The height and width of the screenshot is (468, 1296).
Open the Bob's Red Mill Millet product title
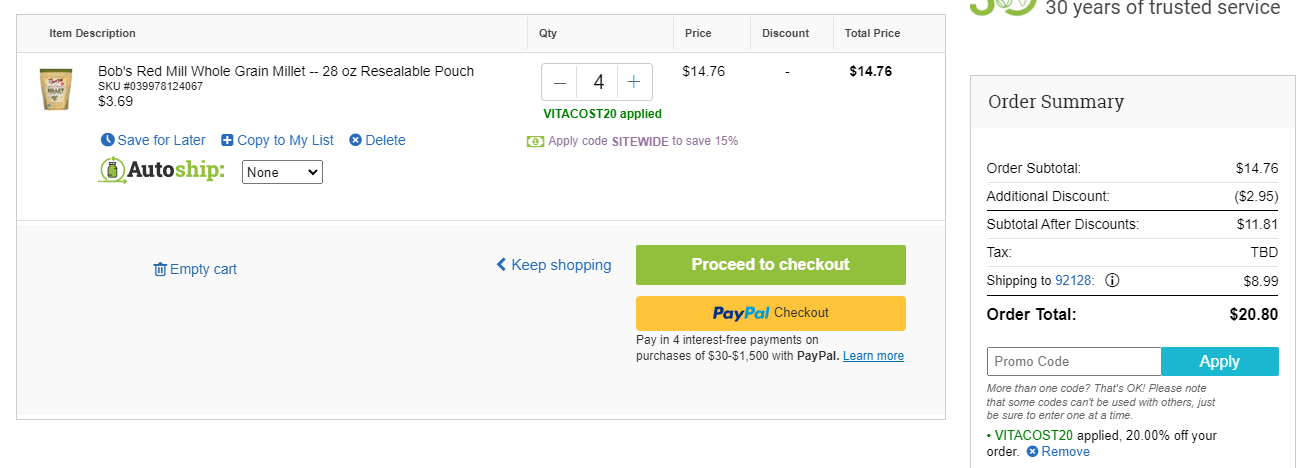point(286,71)
